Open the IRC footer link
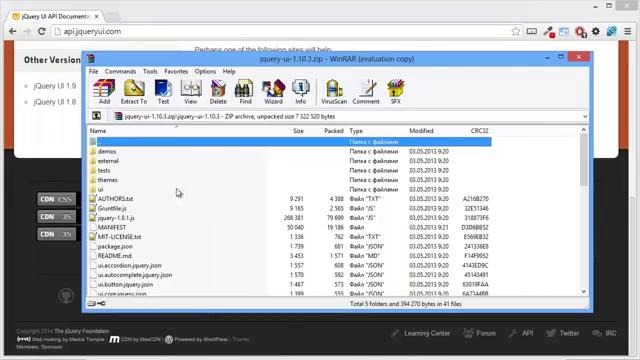Viewport: 640px width, 360px height. click(x=611, y=333)
